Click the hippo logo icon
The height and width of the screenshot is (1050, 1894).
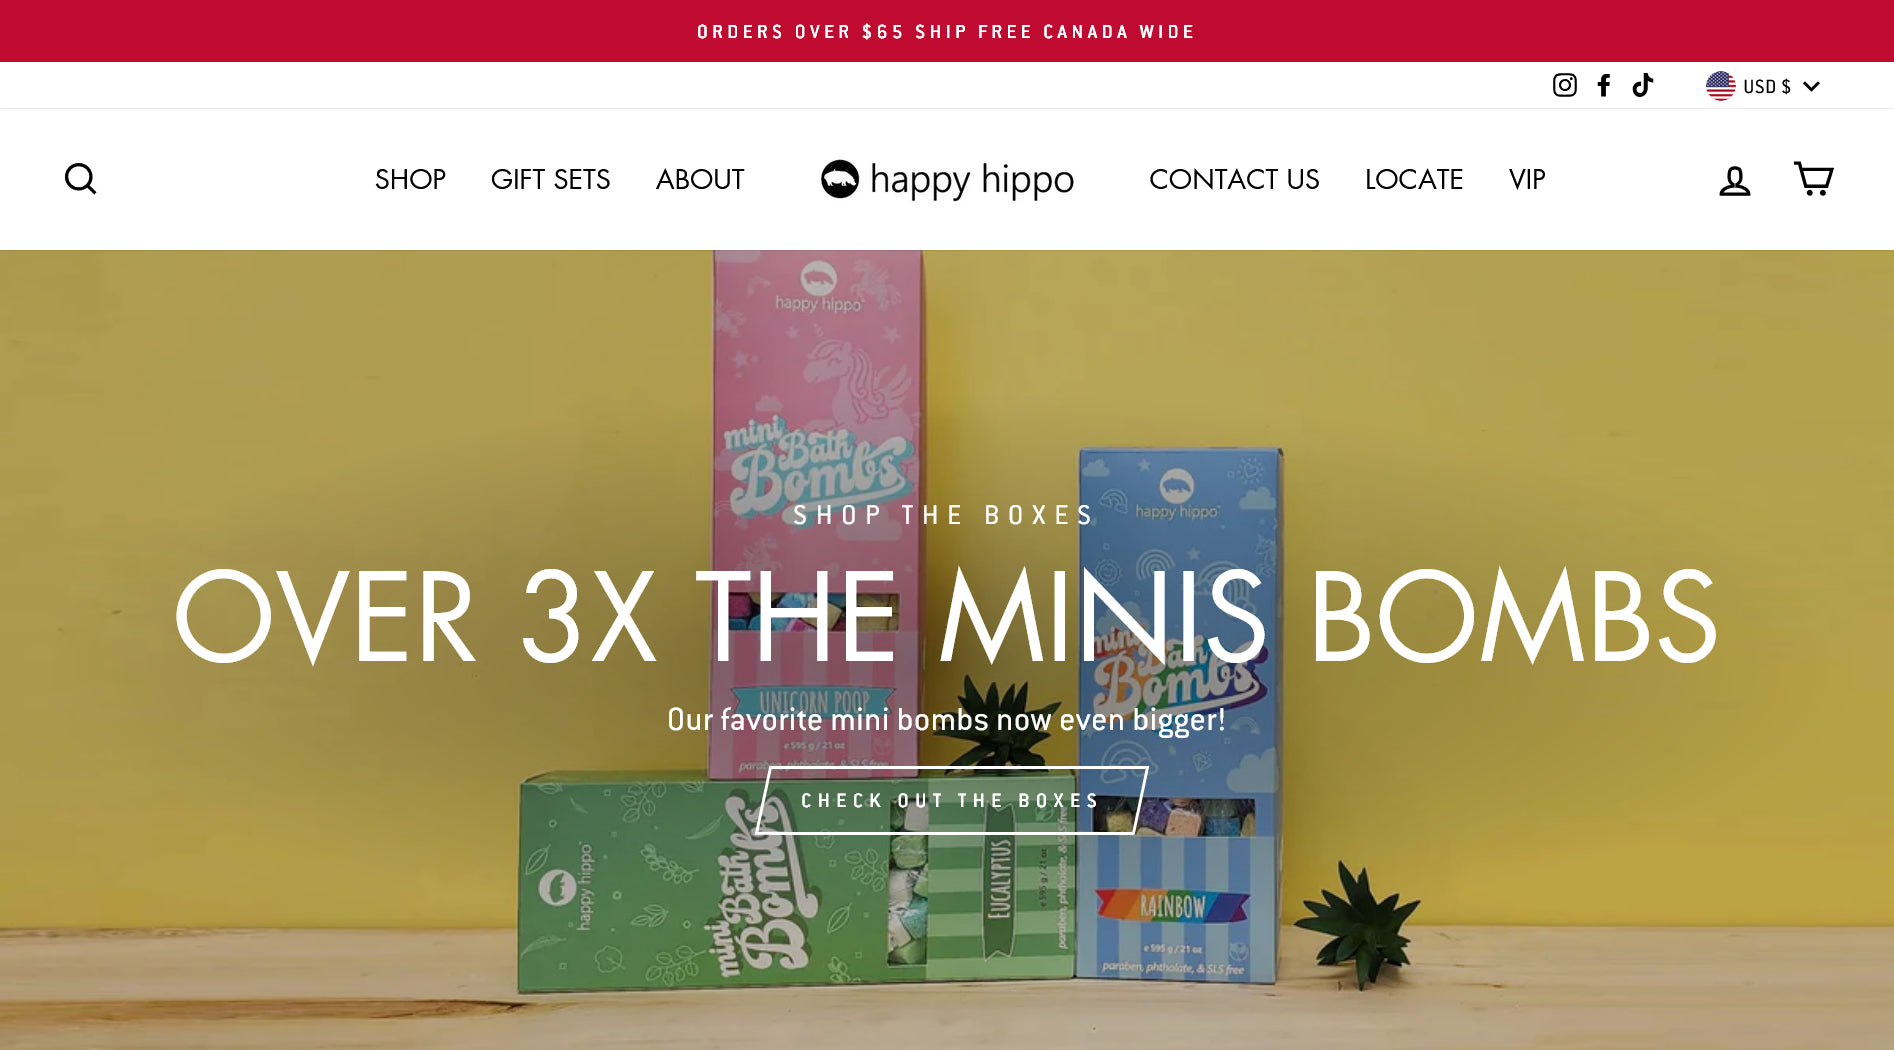(840, 179)
